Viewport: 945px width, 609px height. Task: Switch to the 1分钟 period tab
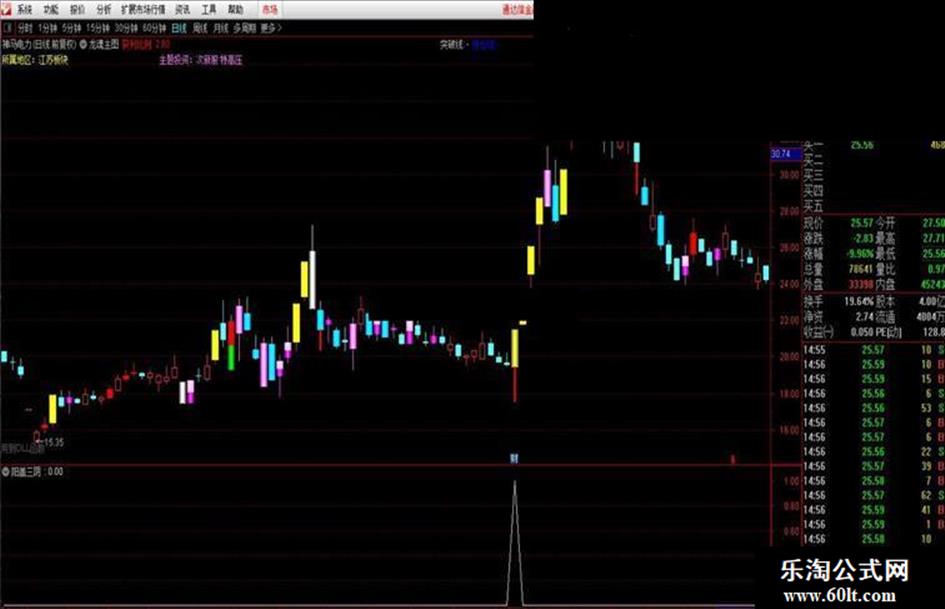48,28
